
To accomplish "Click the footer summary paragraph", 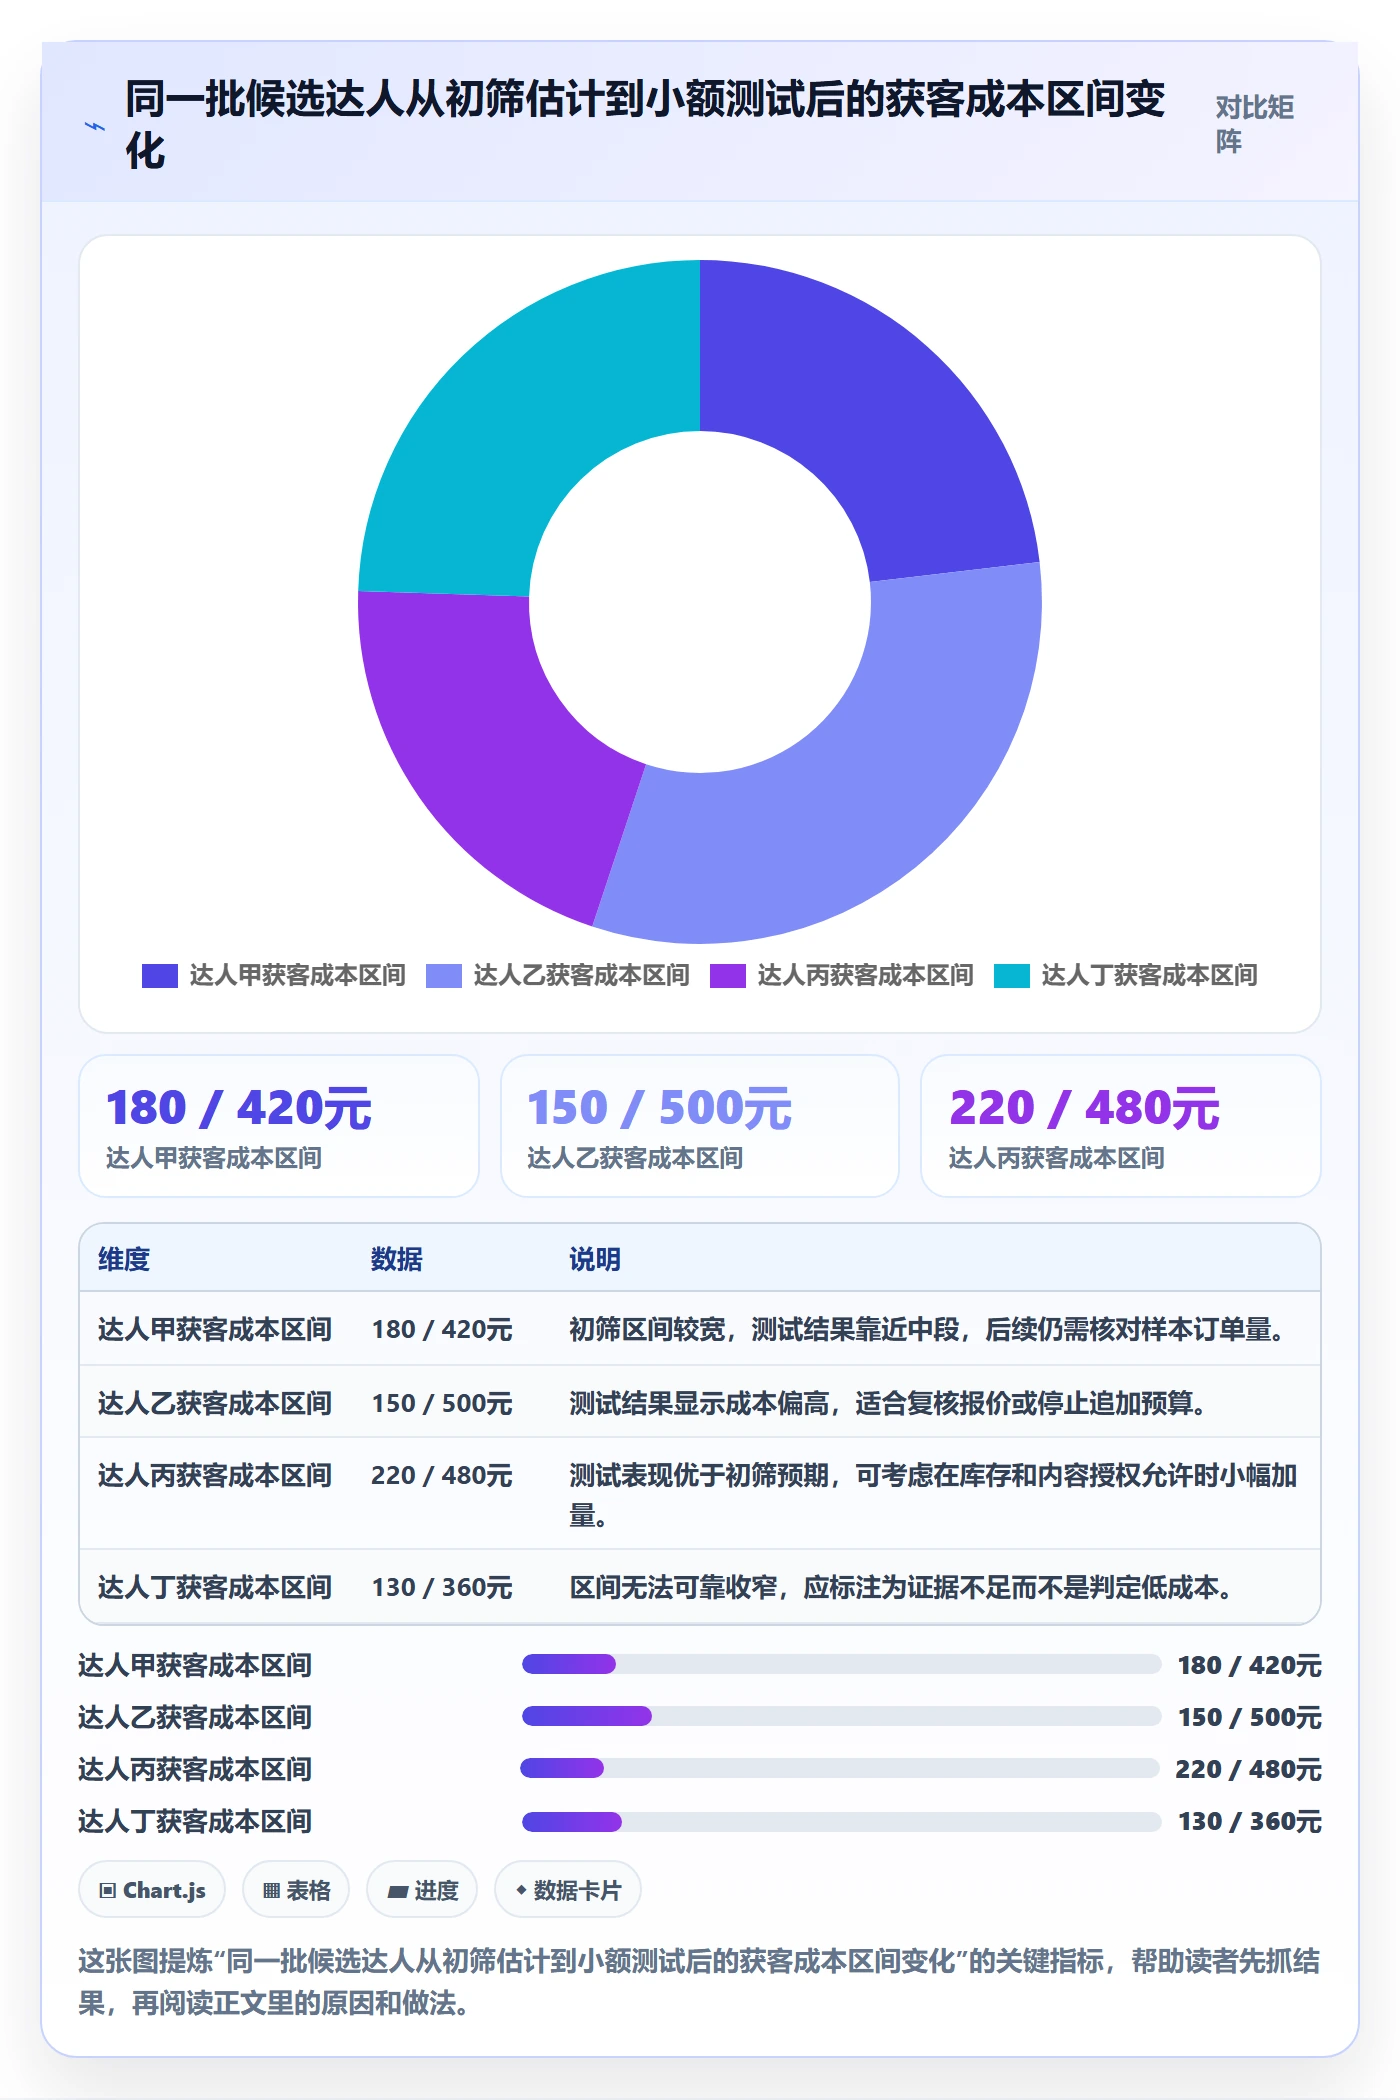I will tap(699, 1981).
